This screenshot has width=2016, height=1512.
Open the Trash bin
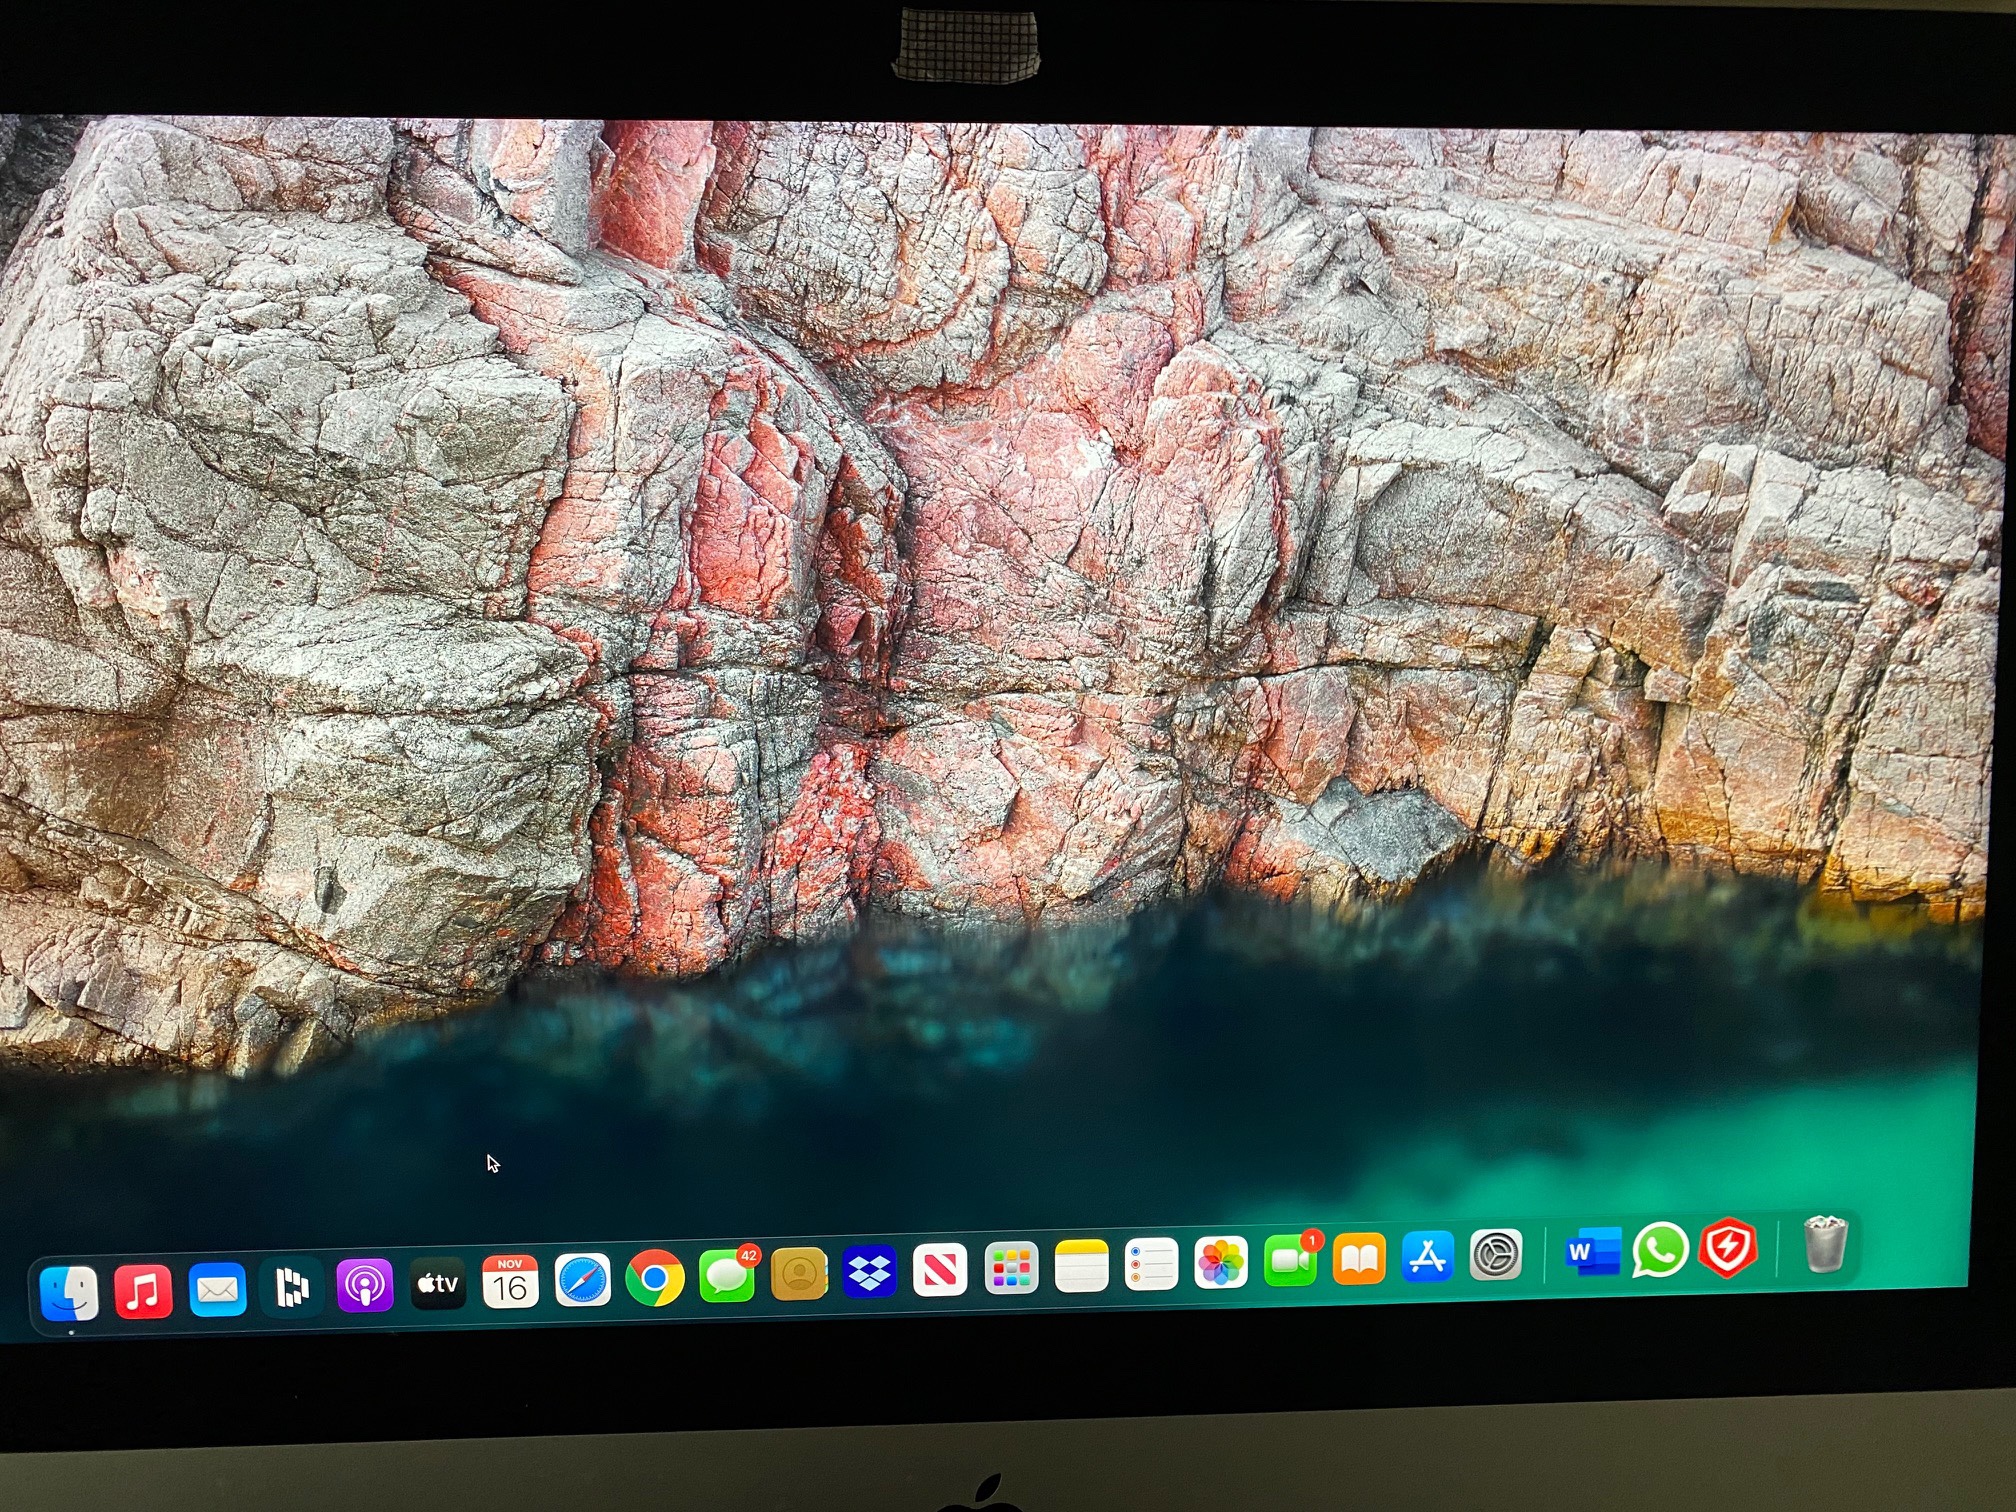tap(1825, 1245)
